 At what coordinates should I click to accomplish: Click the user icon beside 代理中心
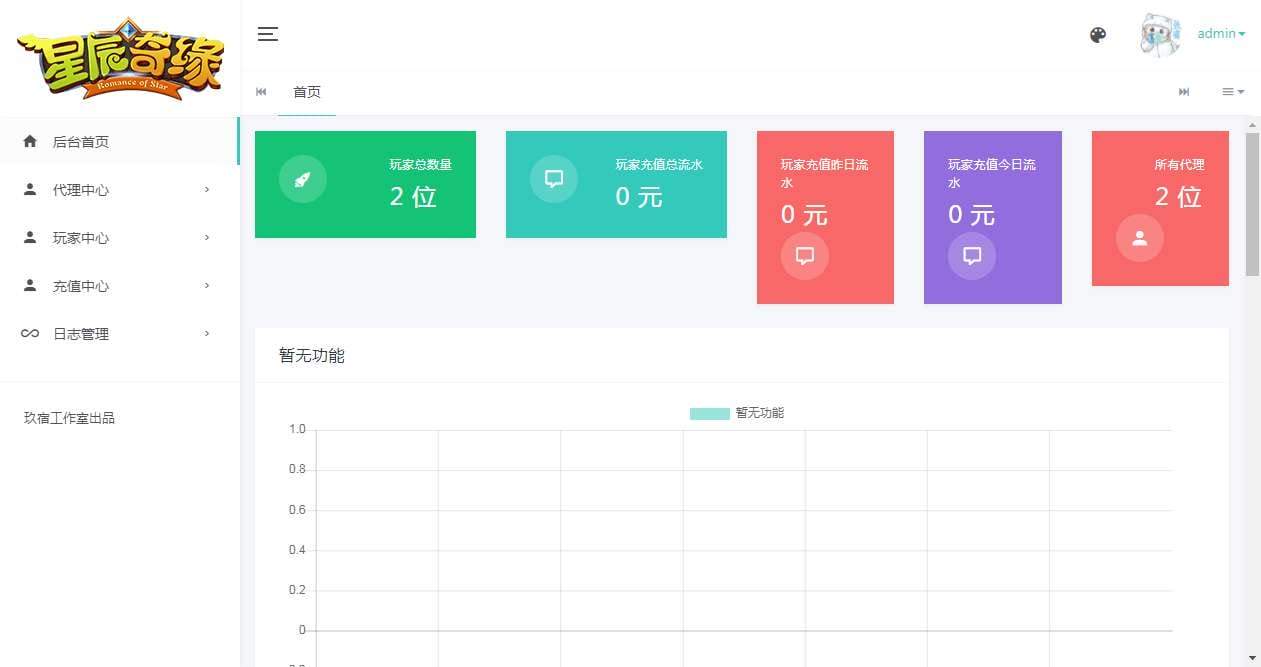30,189
